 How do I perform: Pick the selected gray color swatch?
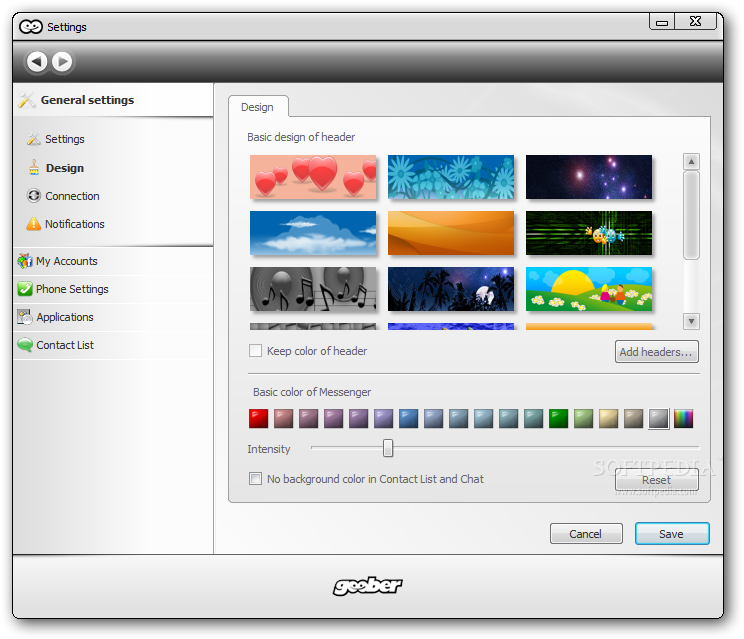click(659, 418)
